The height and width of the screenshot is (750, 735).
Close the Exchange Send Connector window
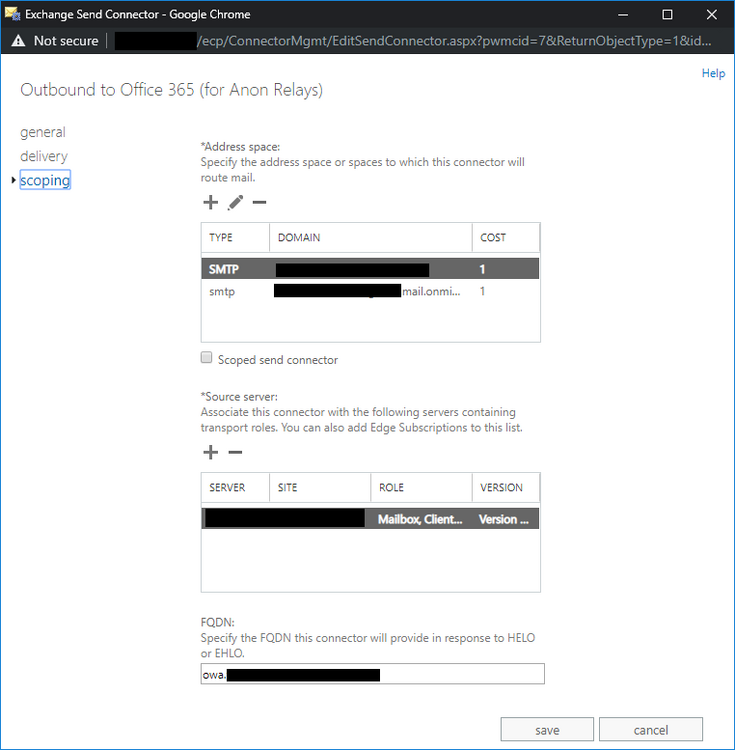(x=712, y=14)
